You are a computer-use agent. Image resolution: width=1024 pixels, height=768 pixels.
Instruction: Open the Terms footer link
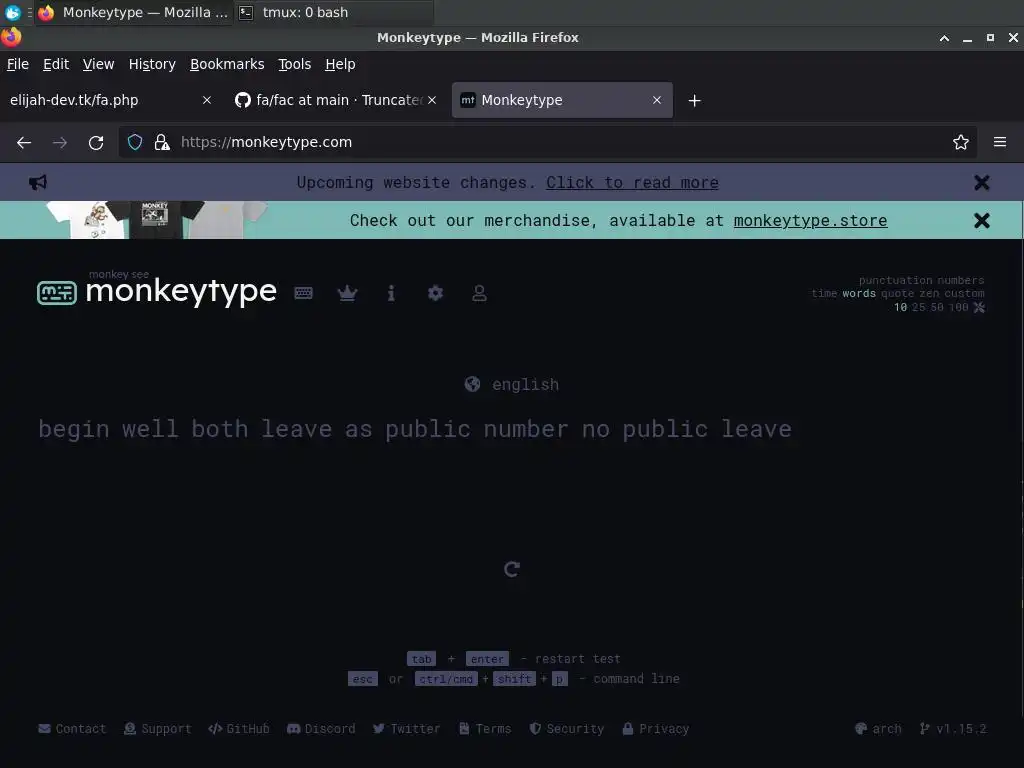click(x=485, y=728)
